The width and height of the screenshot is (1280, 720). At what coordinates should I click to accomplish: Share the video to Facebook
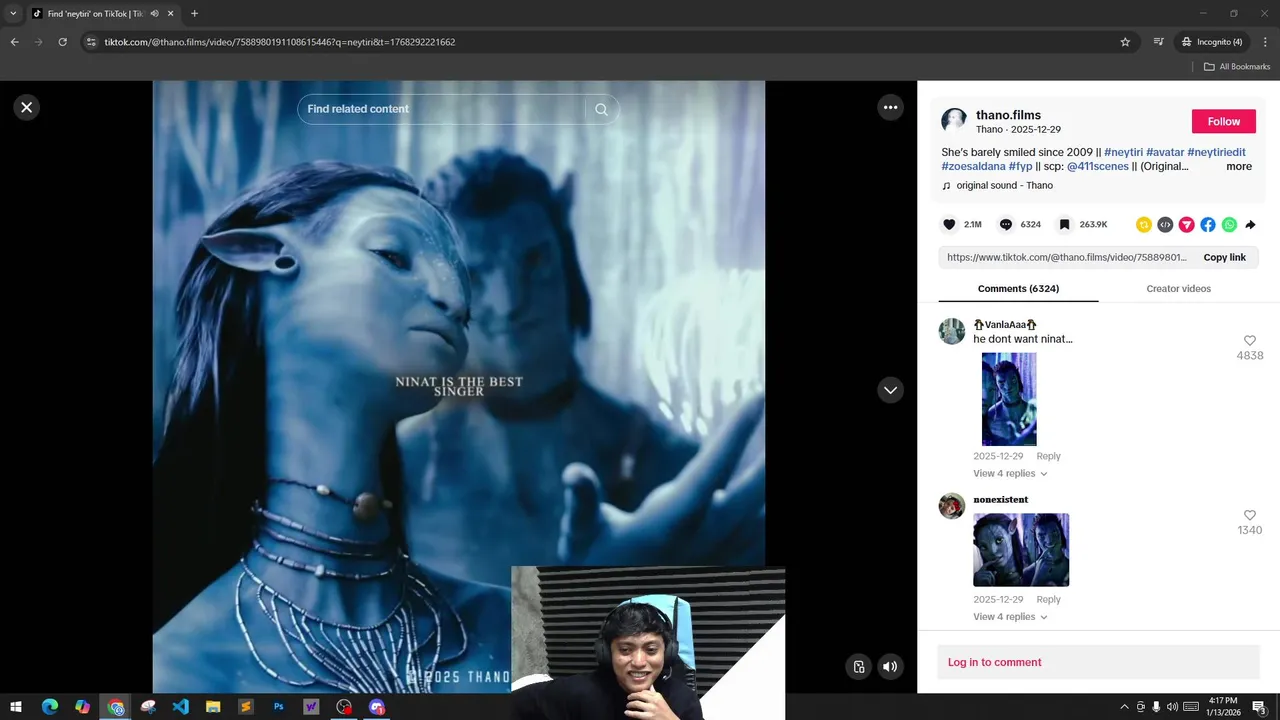(1208, 225)
